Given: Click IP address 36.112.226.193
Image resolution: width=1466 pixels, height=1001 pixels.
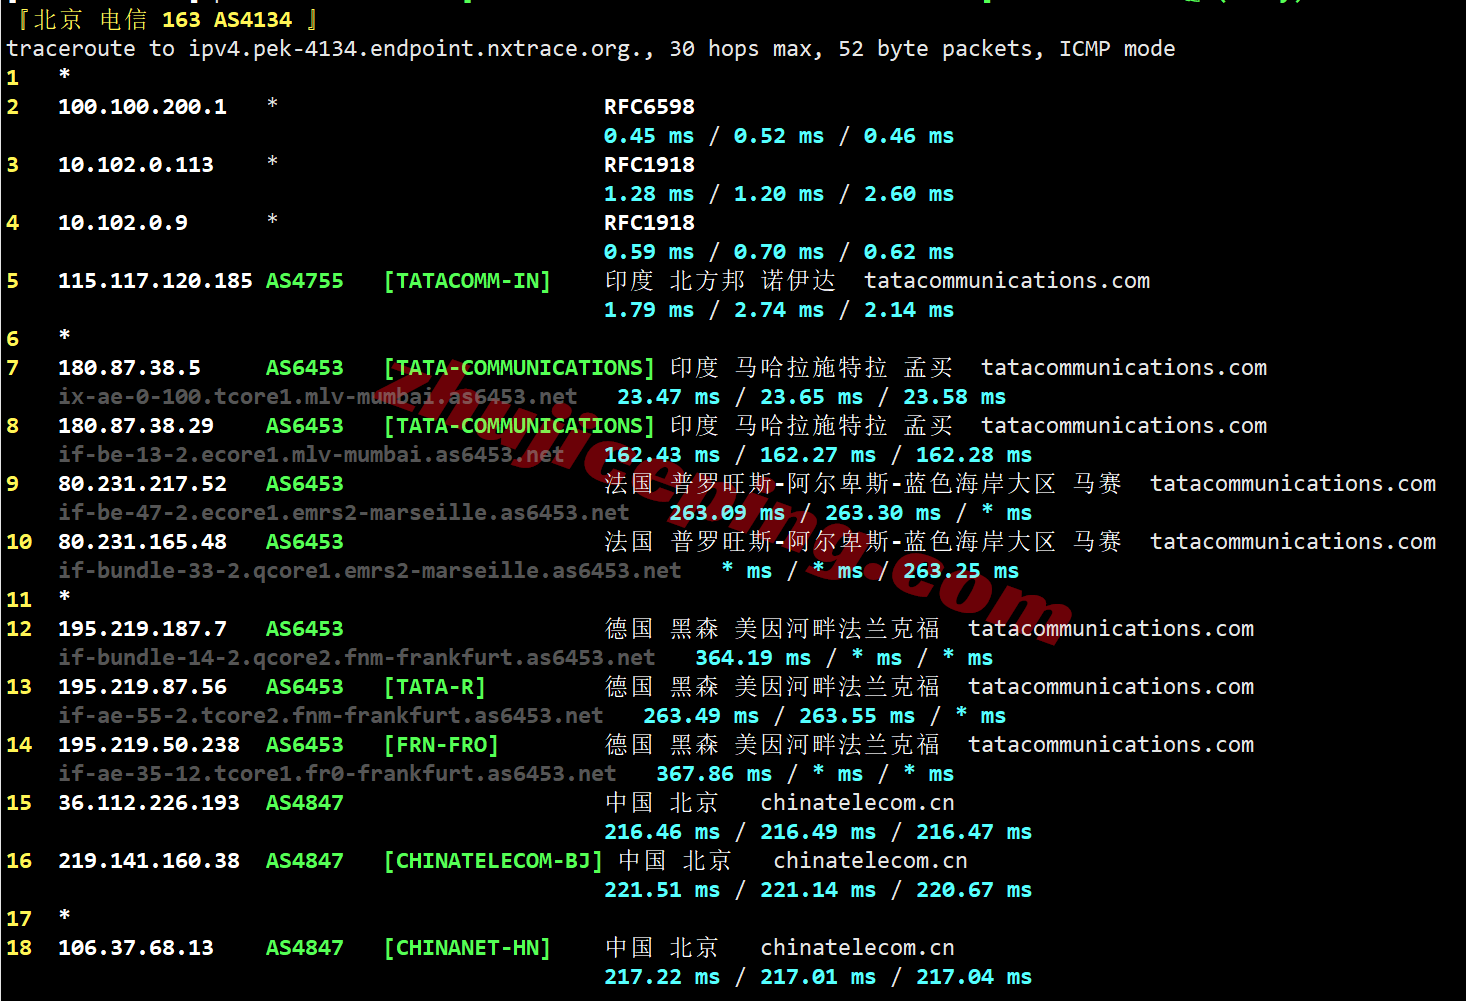Looking at the screenshot, I should click(x=149, y=803).
